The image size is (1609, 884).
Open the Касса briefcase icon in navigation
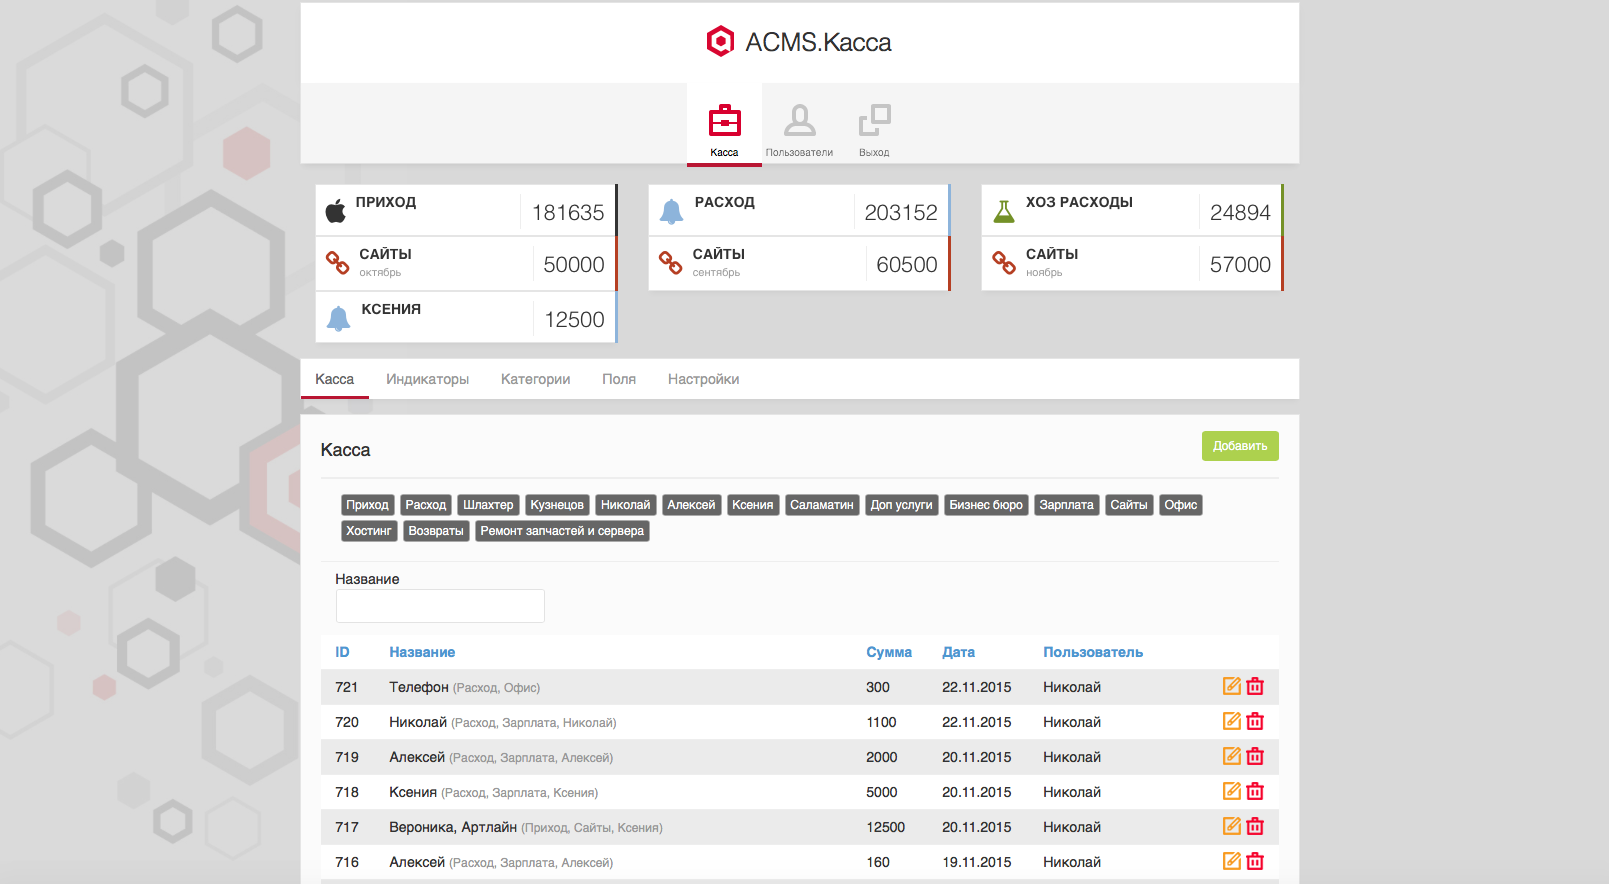click(724, 120)
